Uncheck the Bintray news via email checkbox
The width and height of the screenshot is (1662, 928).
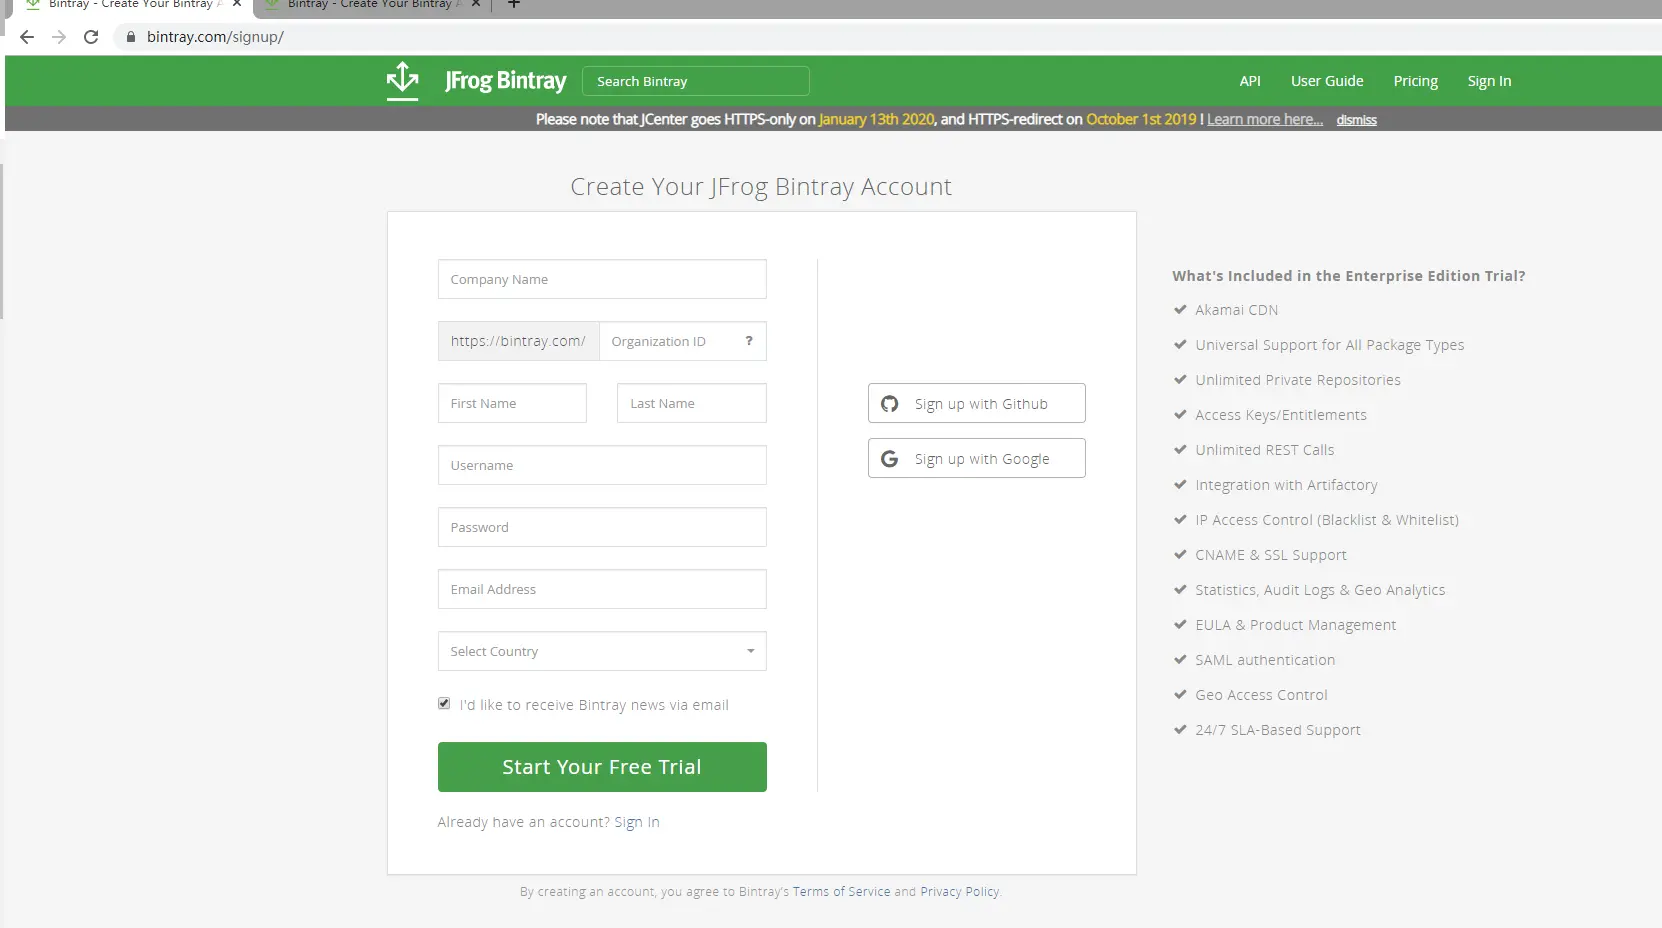(x=444, y=704)
